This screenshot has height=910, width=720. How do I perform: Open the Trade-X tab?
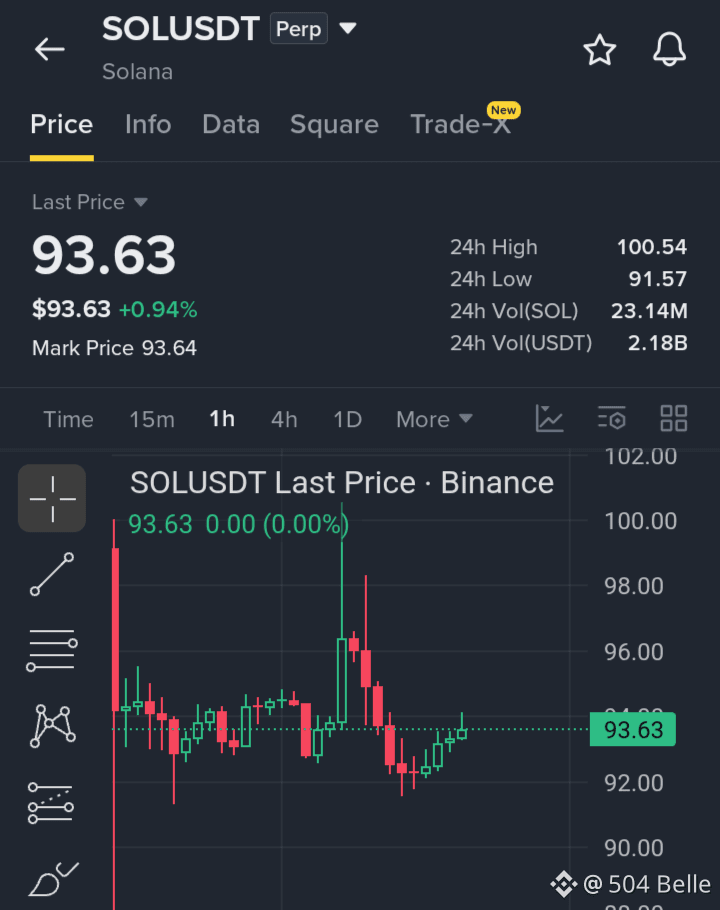tap(461, 124)
